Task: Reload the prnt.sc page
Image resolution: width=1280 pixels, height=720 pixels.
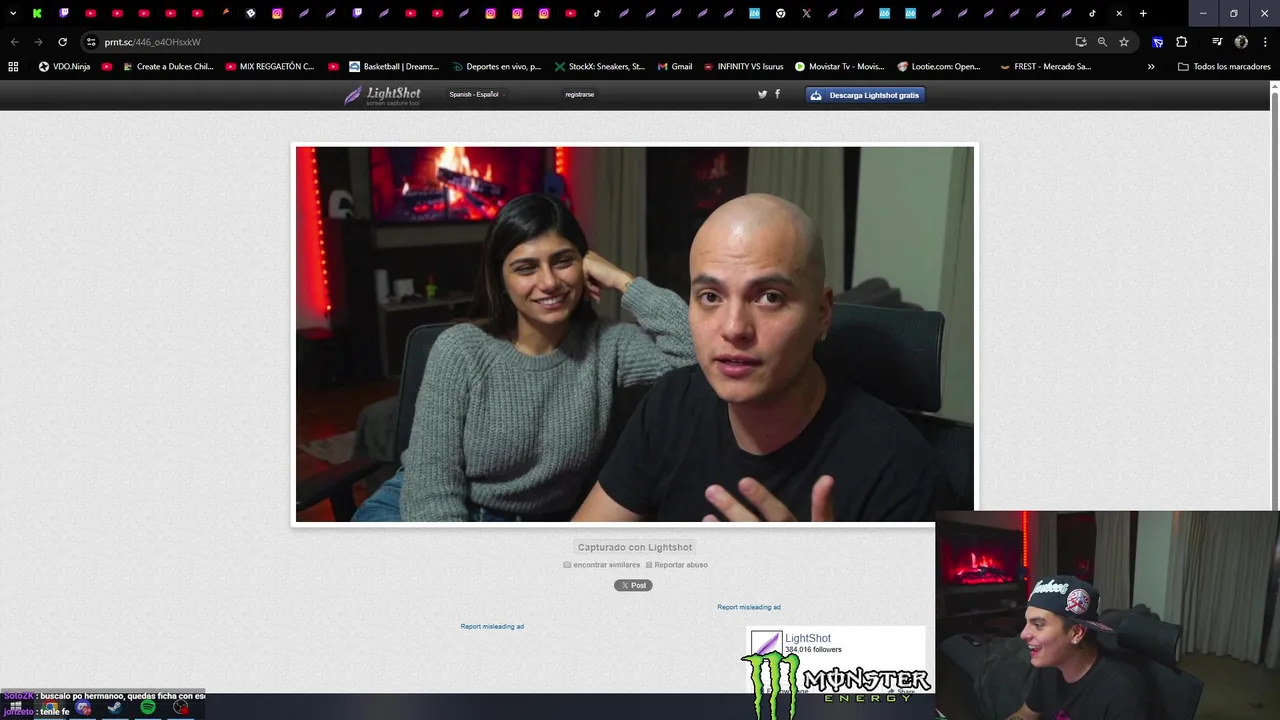Action: (x=62, y=42)
